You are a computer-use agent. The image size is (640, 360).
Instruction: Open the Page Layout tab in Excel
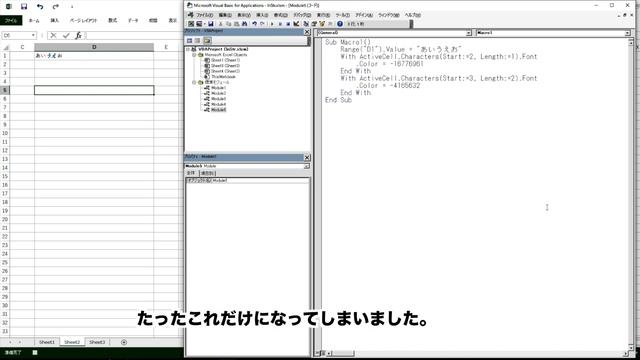pos(83,20)
